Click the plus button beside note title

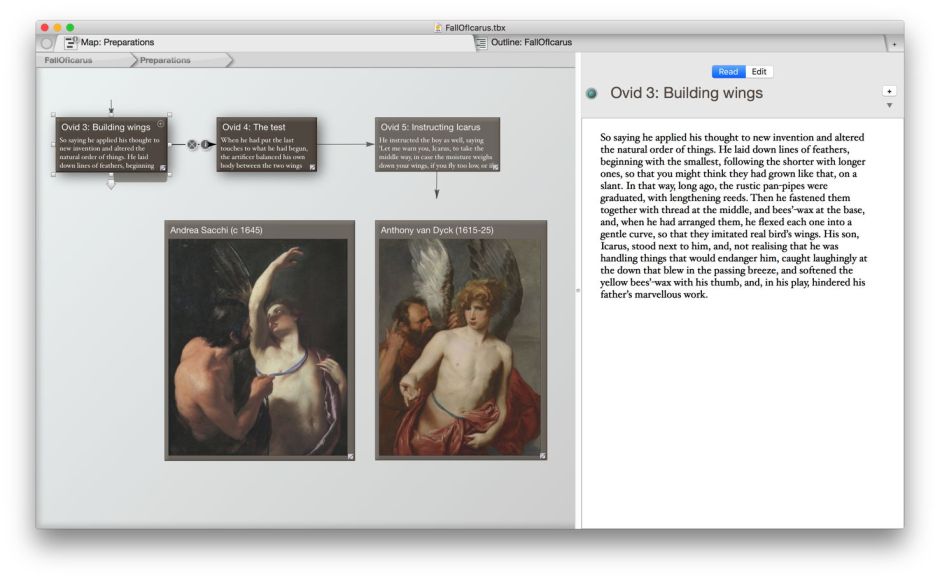pos(889,91)
